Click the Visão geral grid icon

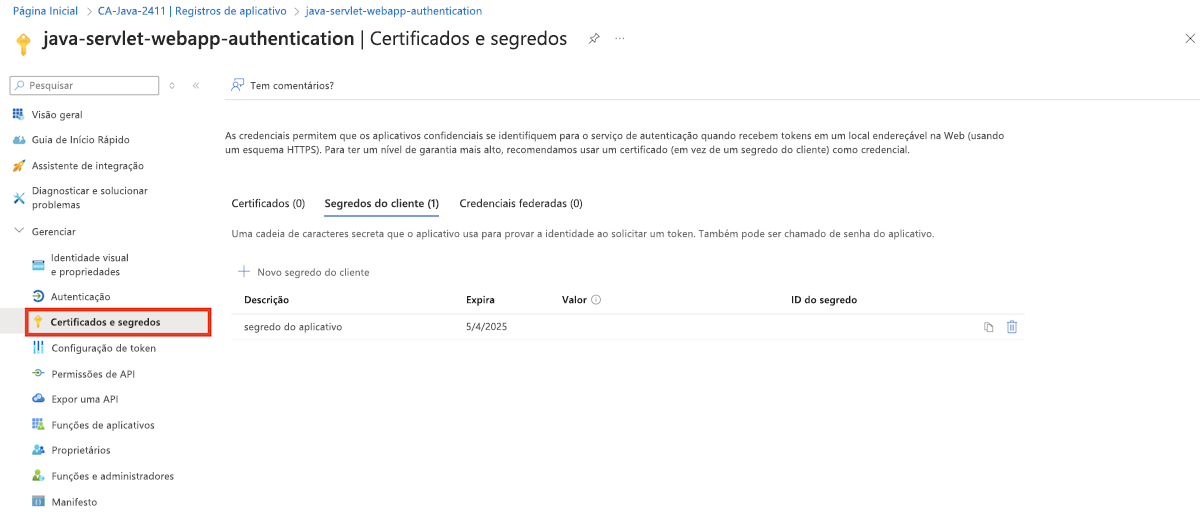[18, 114]
